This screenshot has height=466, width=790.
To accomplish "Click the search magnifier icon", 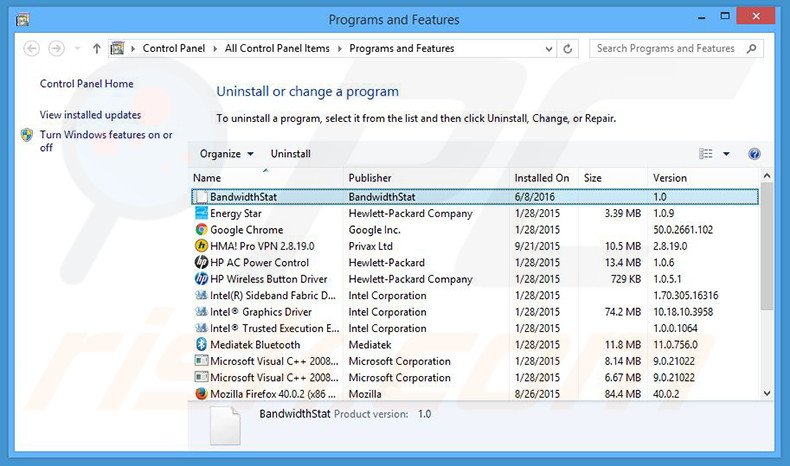I will (x=752, y=48).
